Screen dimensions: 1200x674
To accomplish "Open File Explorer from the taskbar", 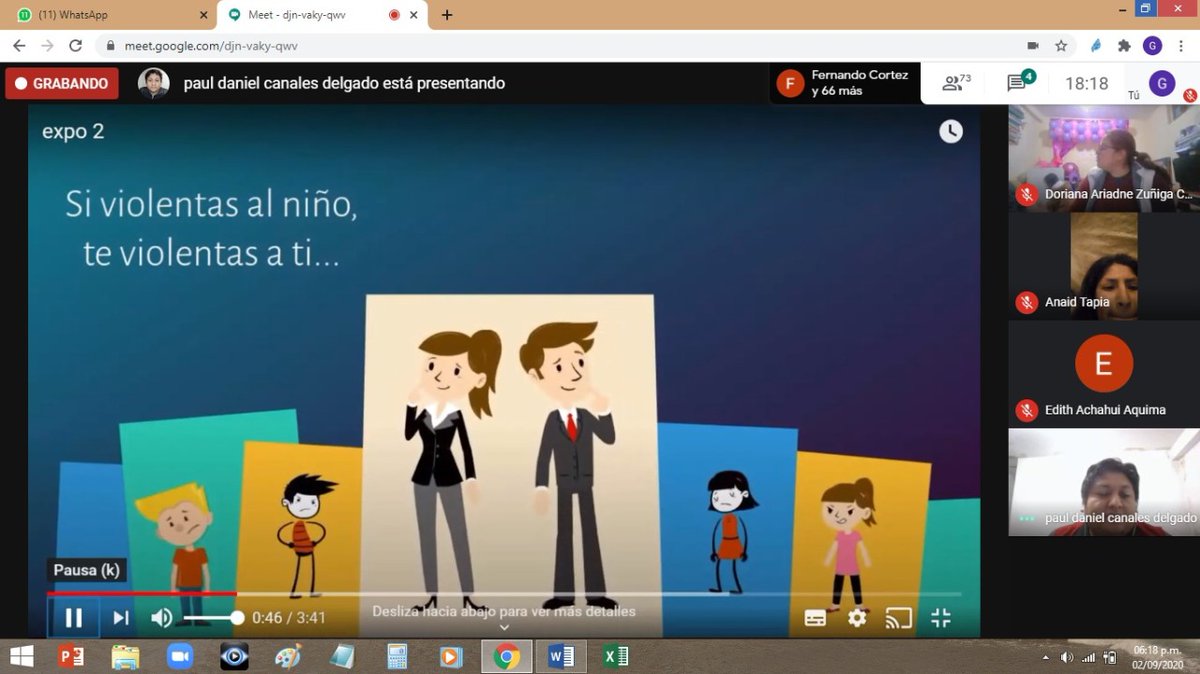I will point(125,656).
